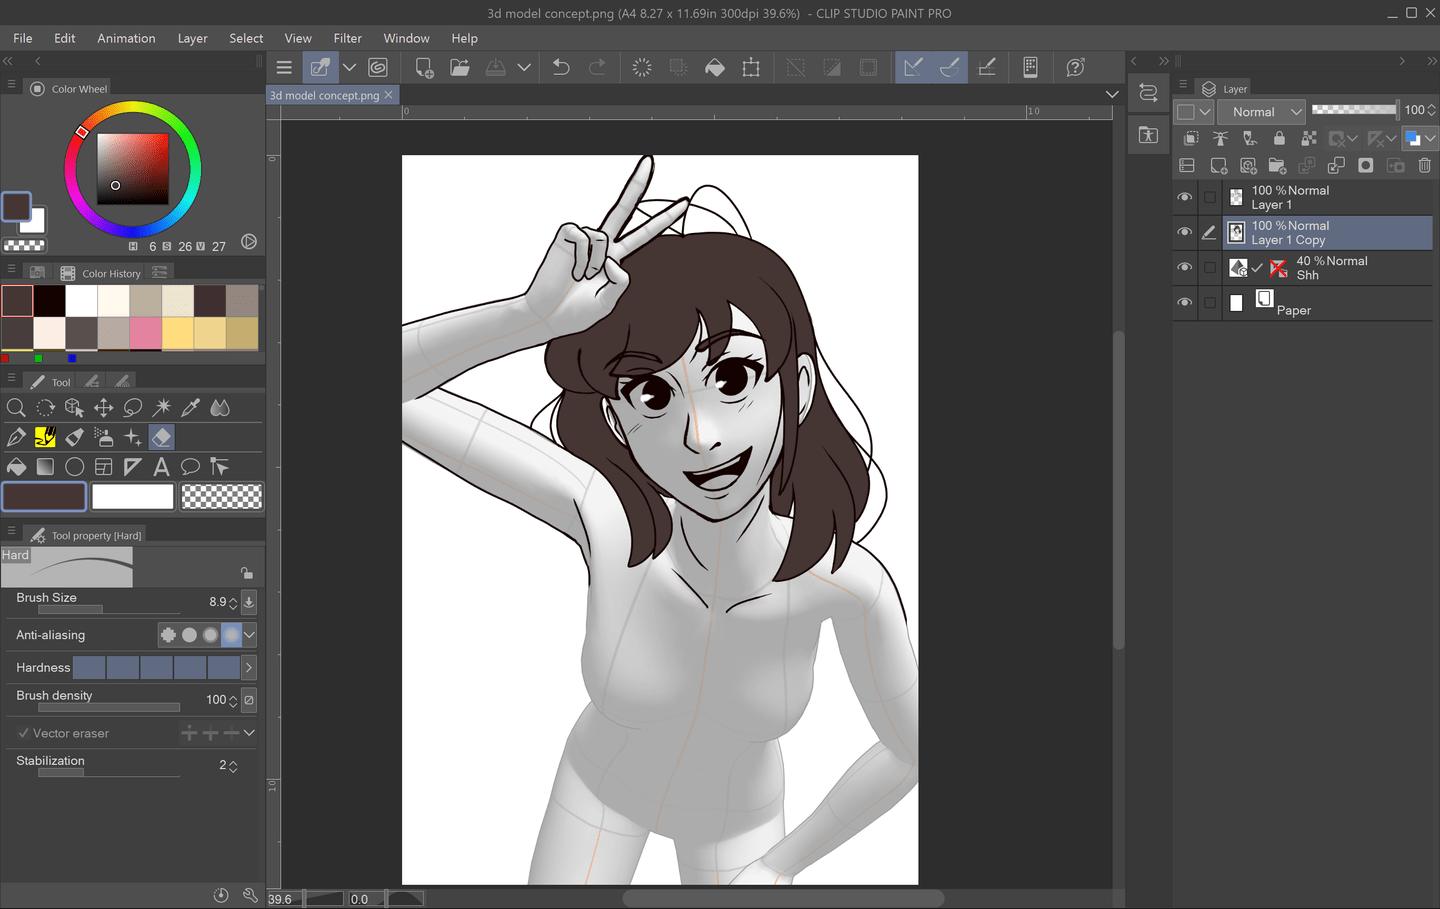Select the dark brown main color swatch
Viewport: 1440px width, 909px height.
point(44,496)
